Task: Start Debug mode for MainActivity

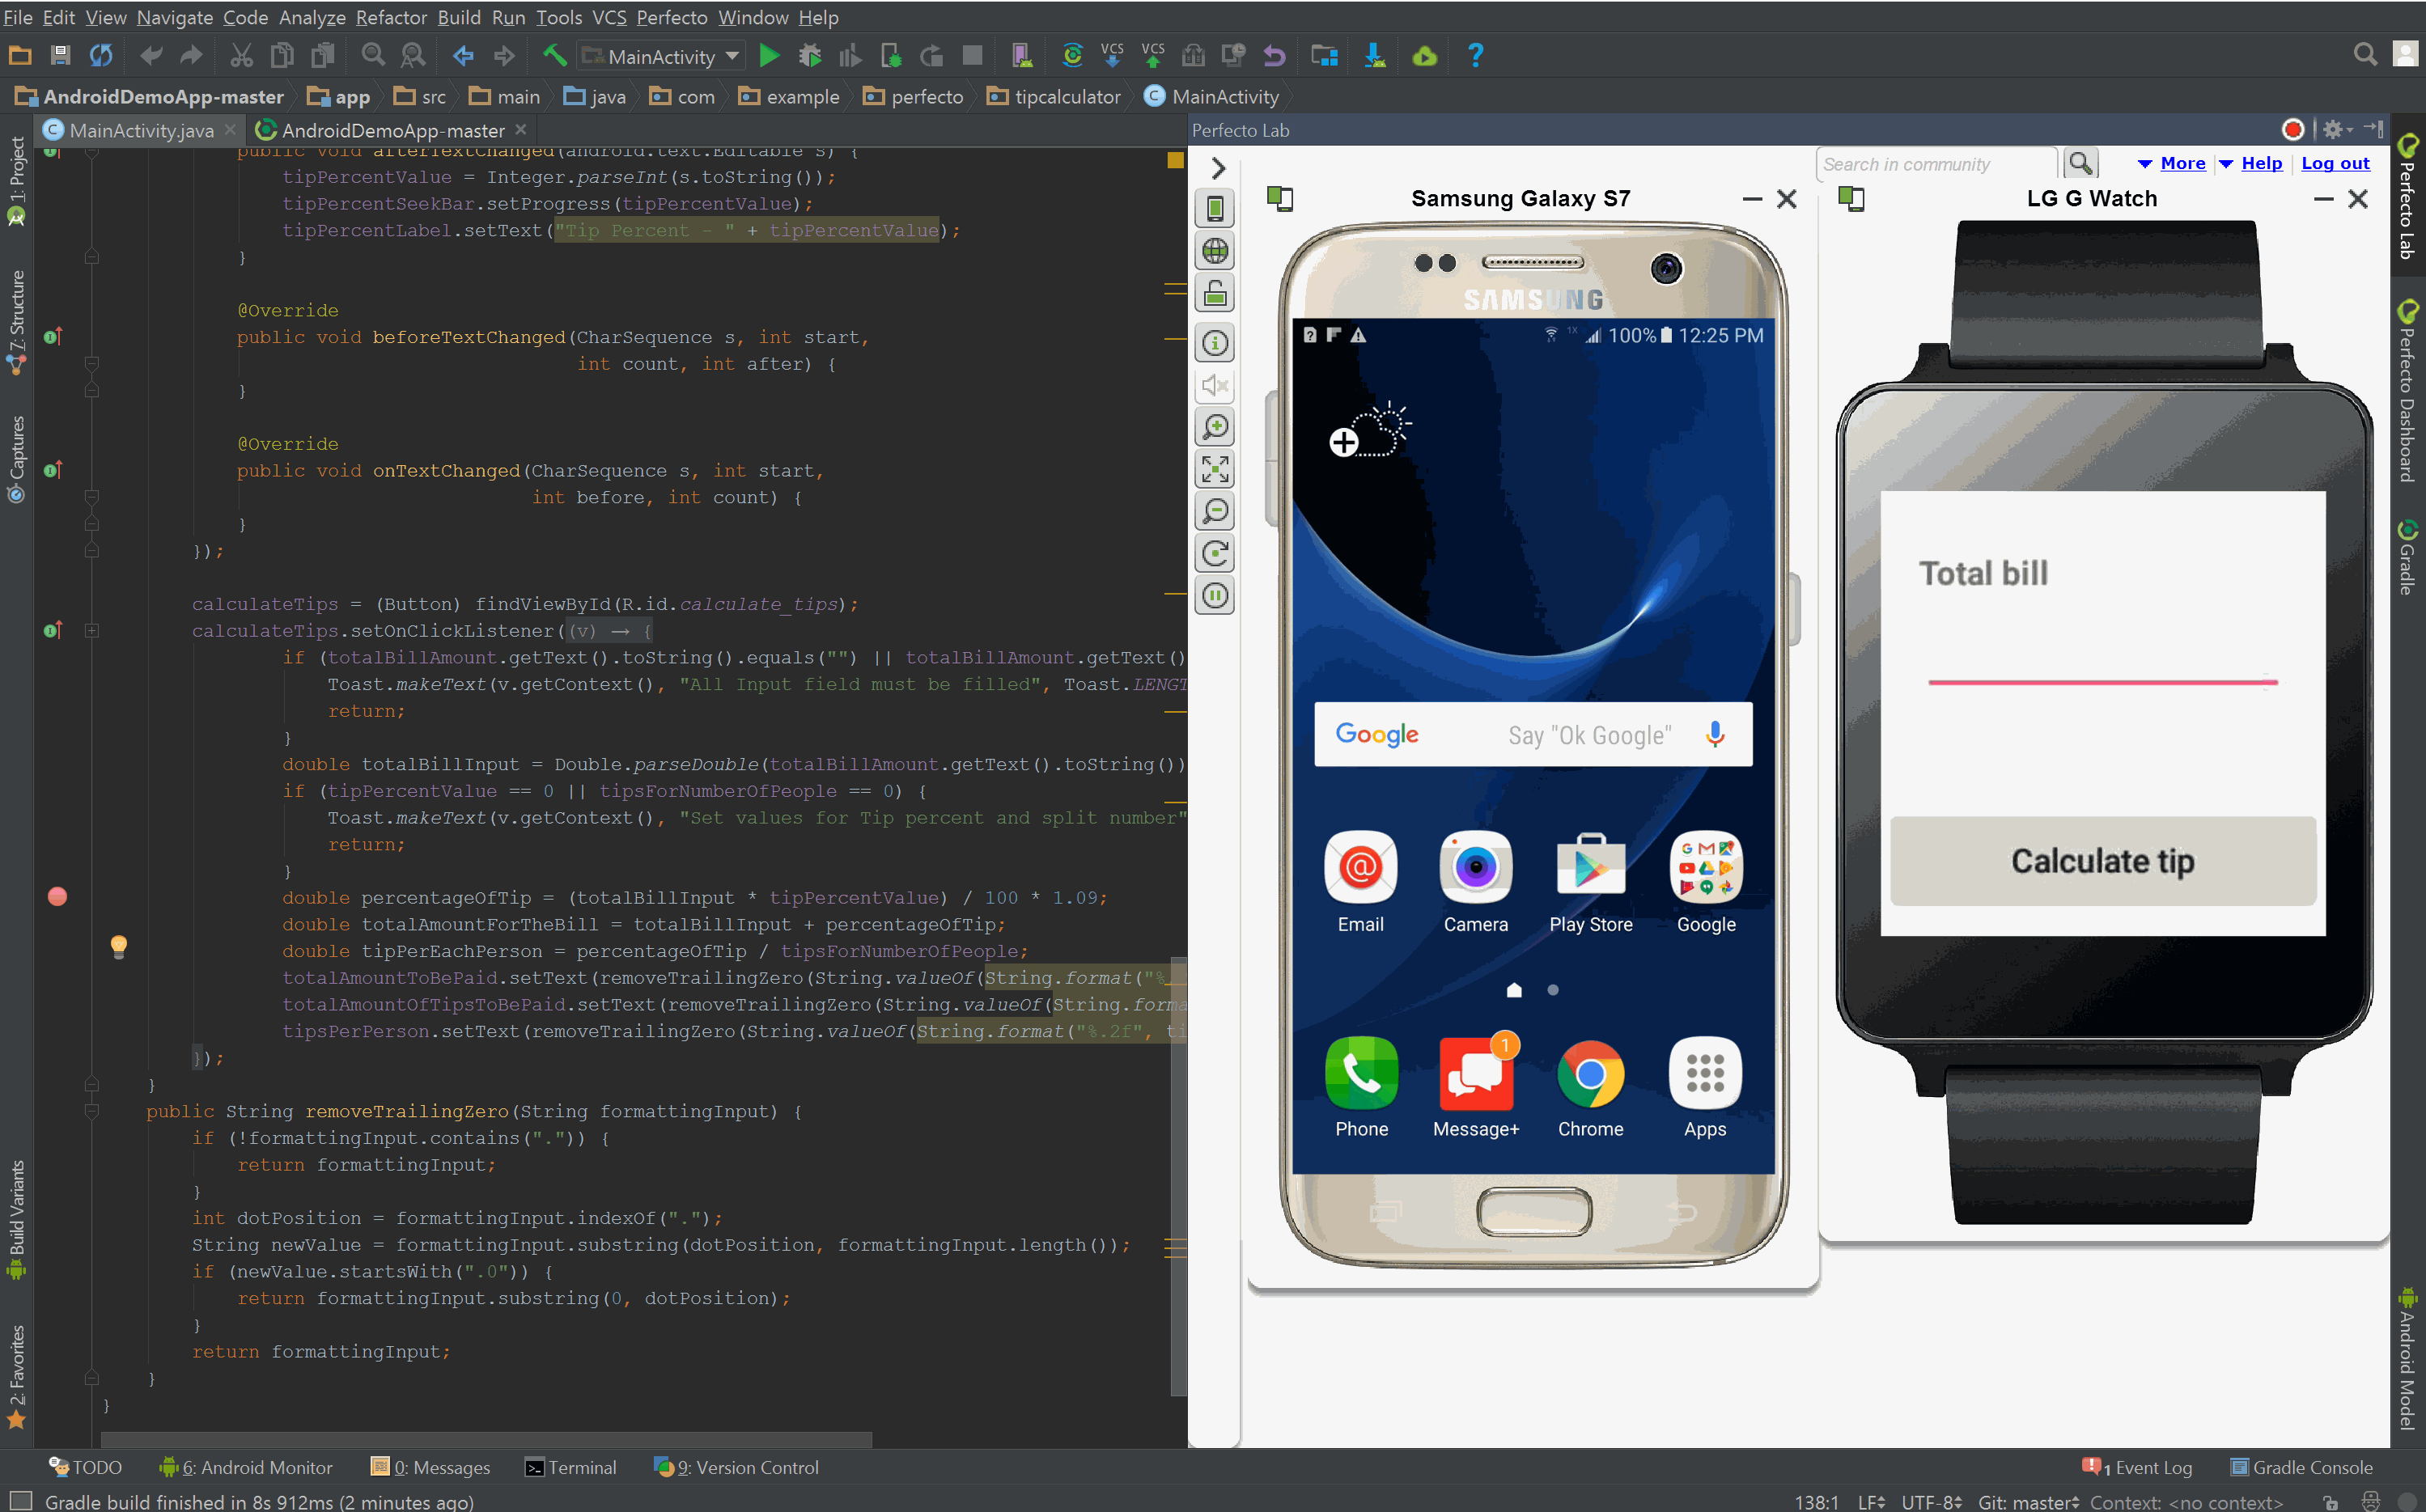Action: point(810,55)
